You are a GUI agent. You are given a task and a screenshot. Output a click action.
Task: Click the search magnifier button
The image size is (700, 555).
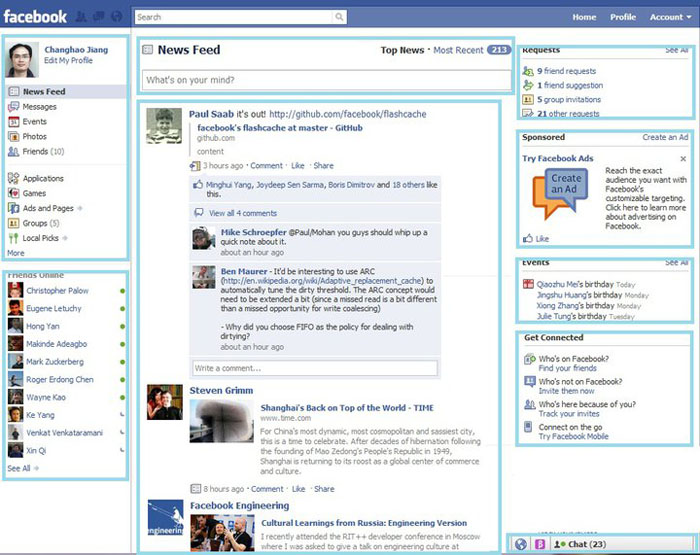point(339,17)
